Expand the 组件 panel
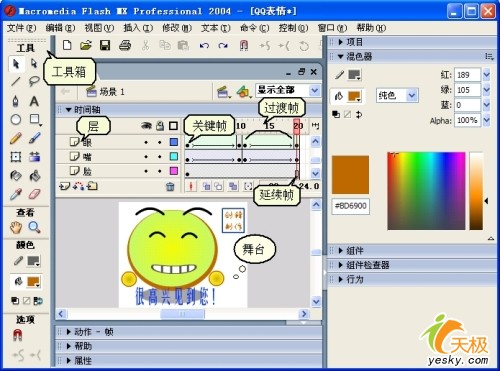The image size is (500, 371). pos(341,251)
